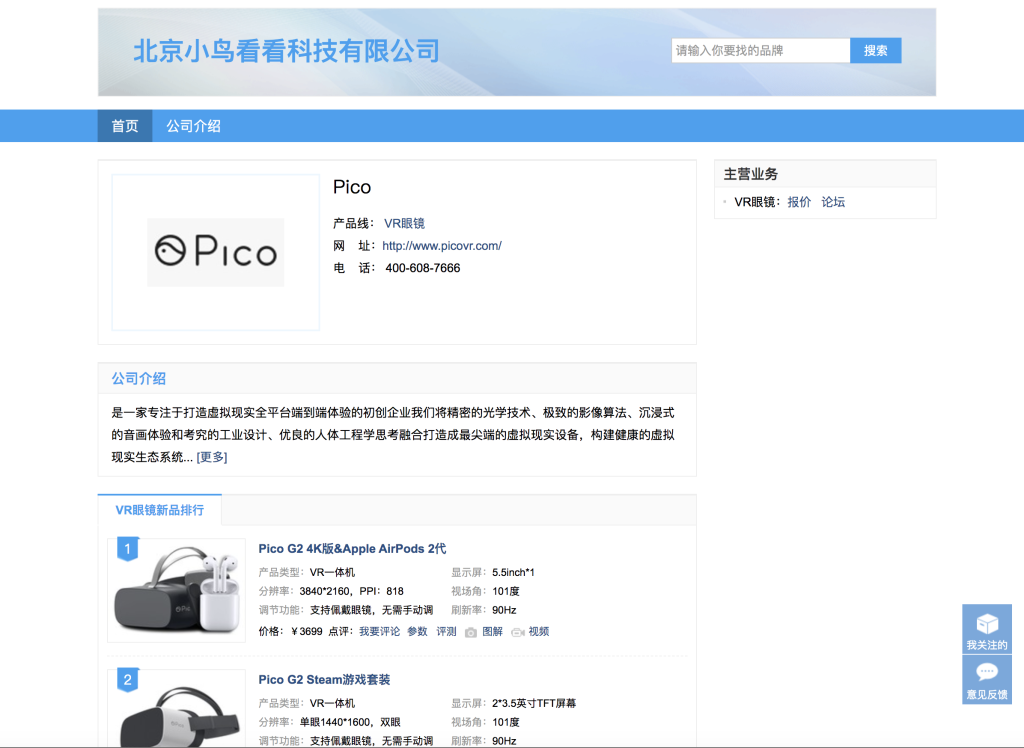Open 视频 link for Pico G2 4K
This screenshot has width=1024, height=748.
pos(539,632)
